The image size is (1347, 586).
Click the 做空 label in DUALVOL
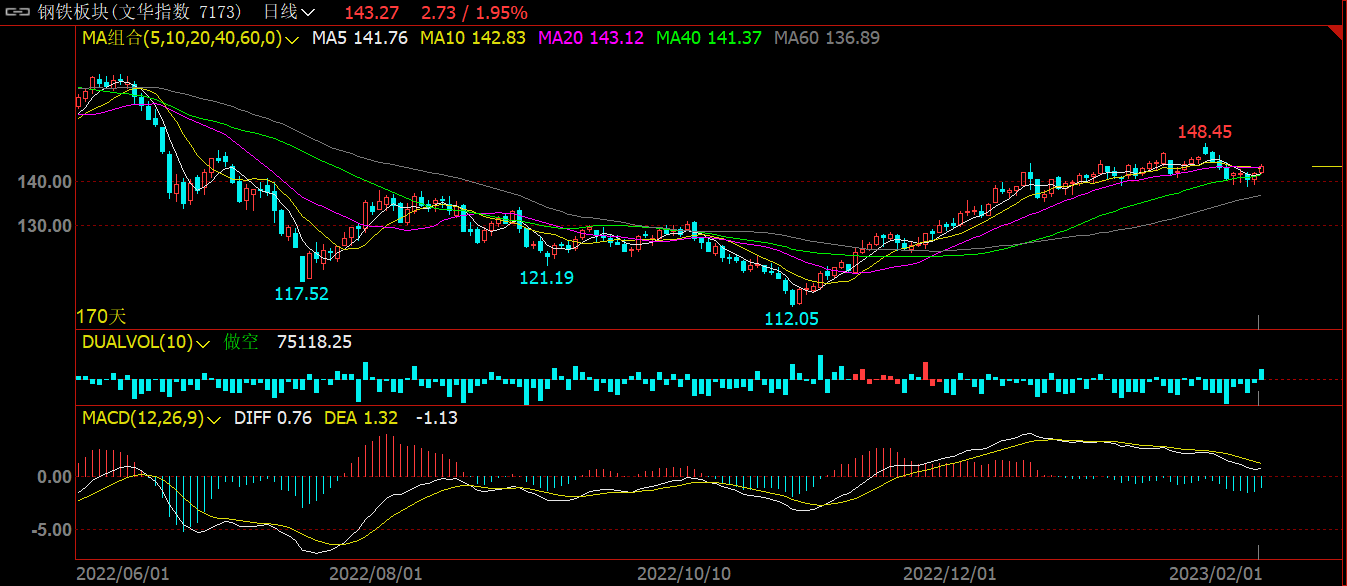(x=241, y=342)
